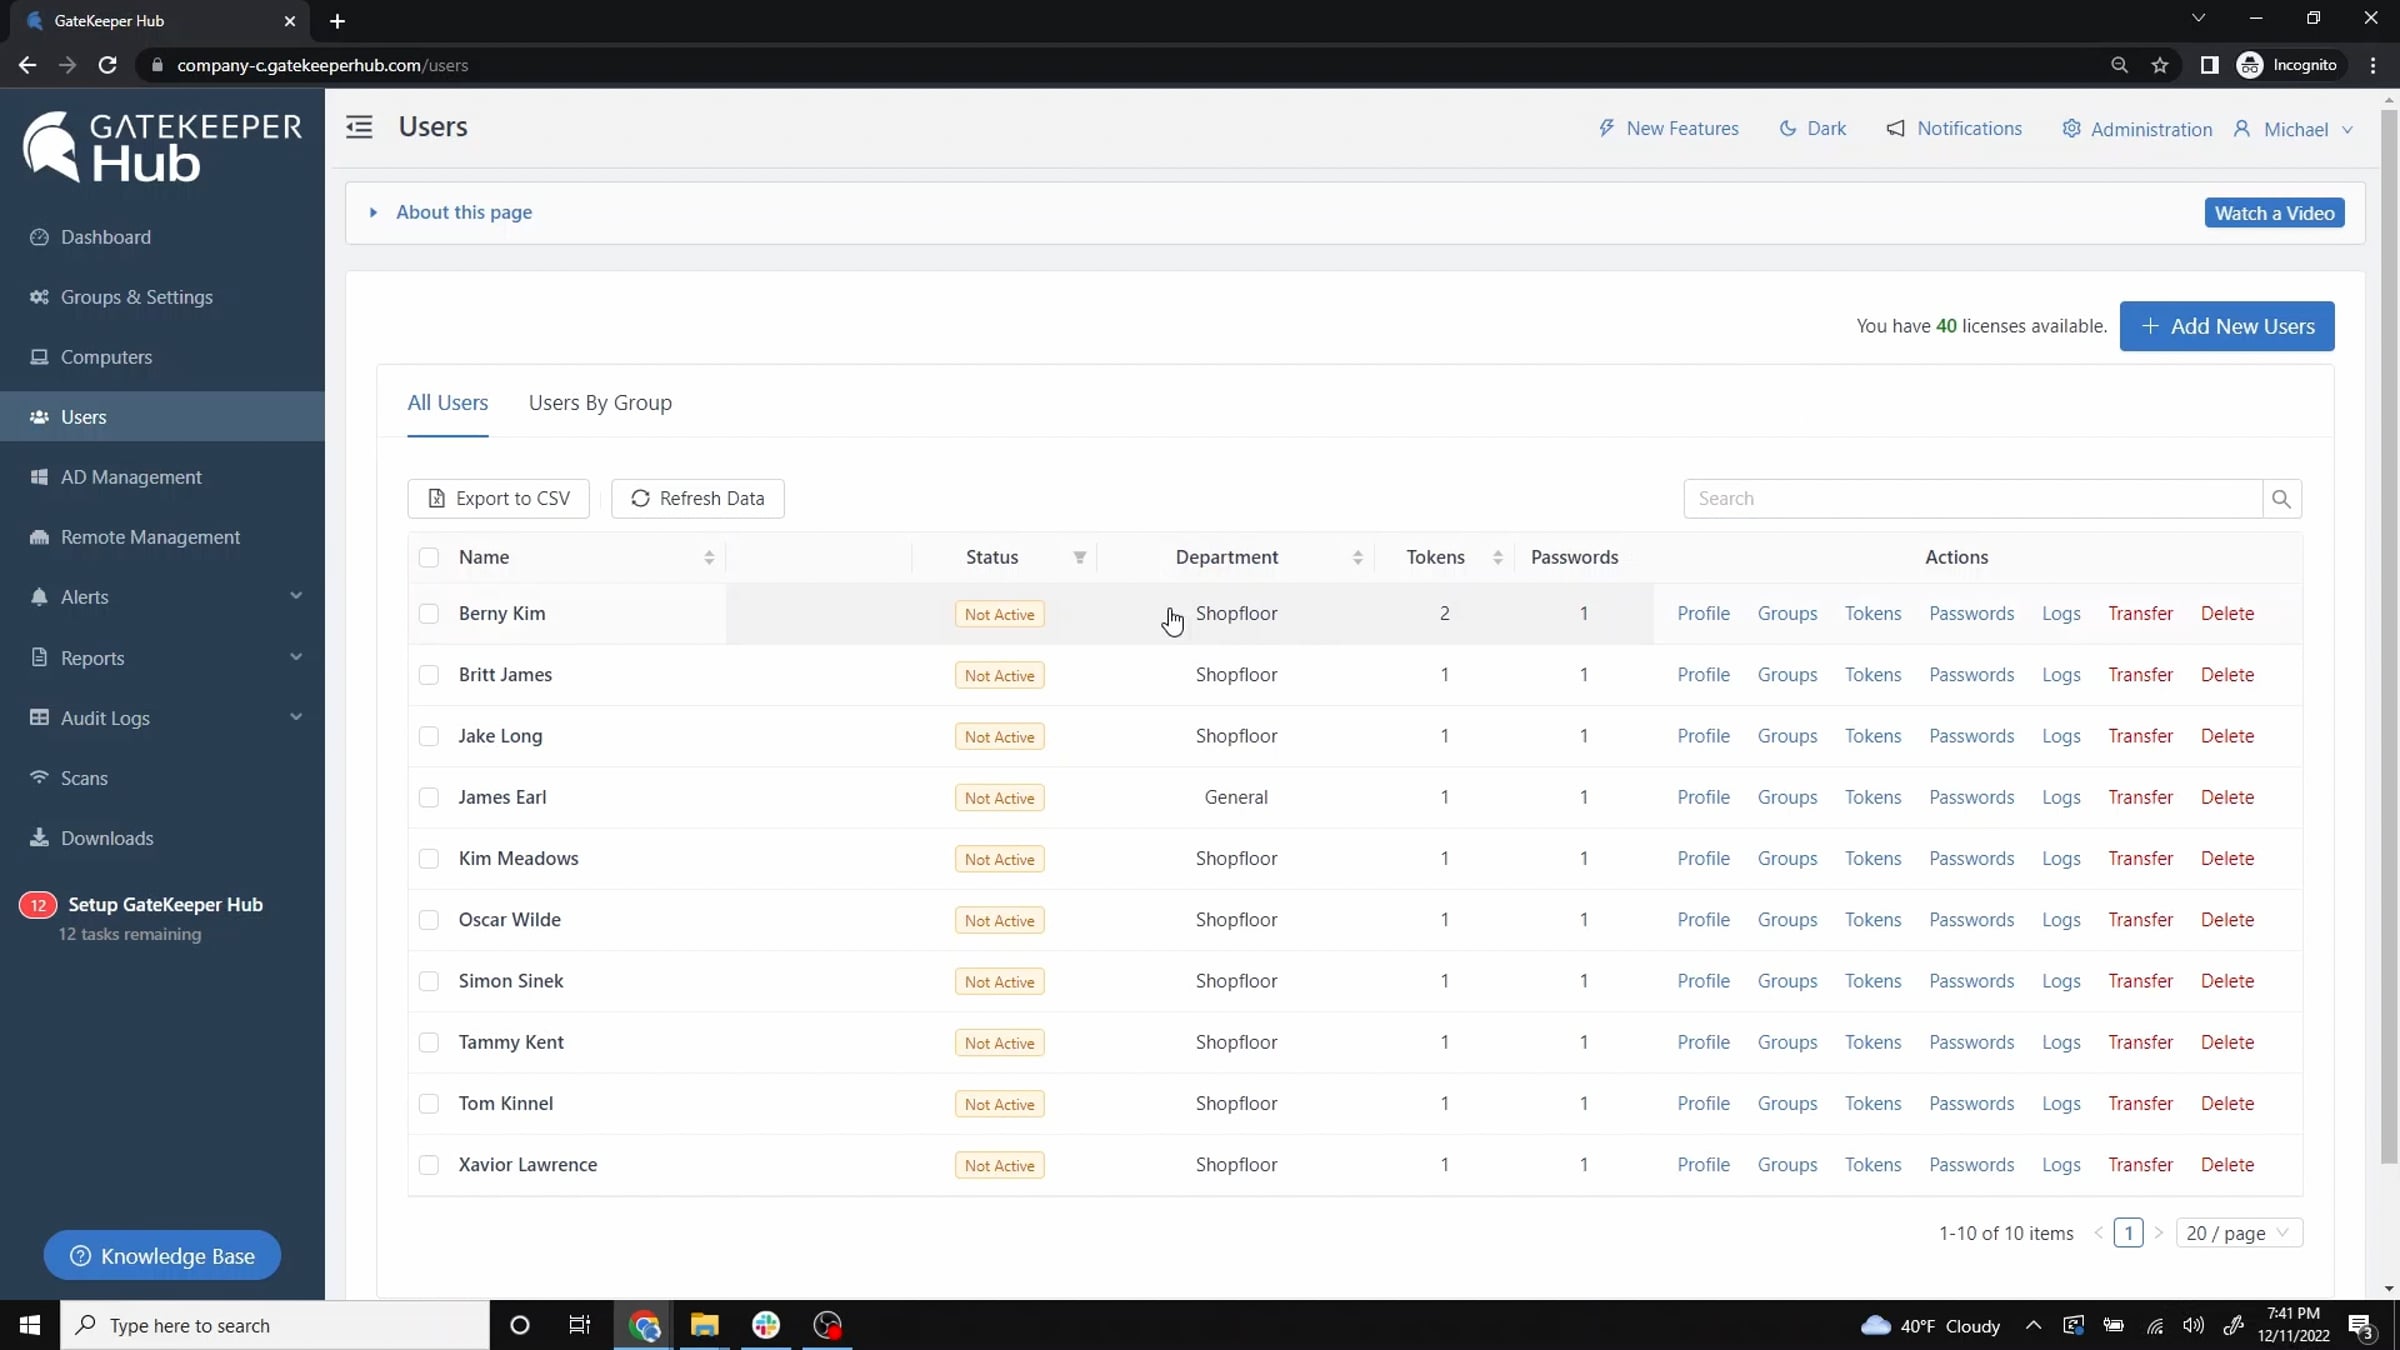Go back using the browser back arrow

click(27, 65)
